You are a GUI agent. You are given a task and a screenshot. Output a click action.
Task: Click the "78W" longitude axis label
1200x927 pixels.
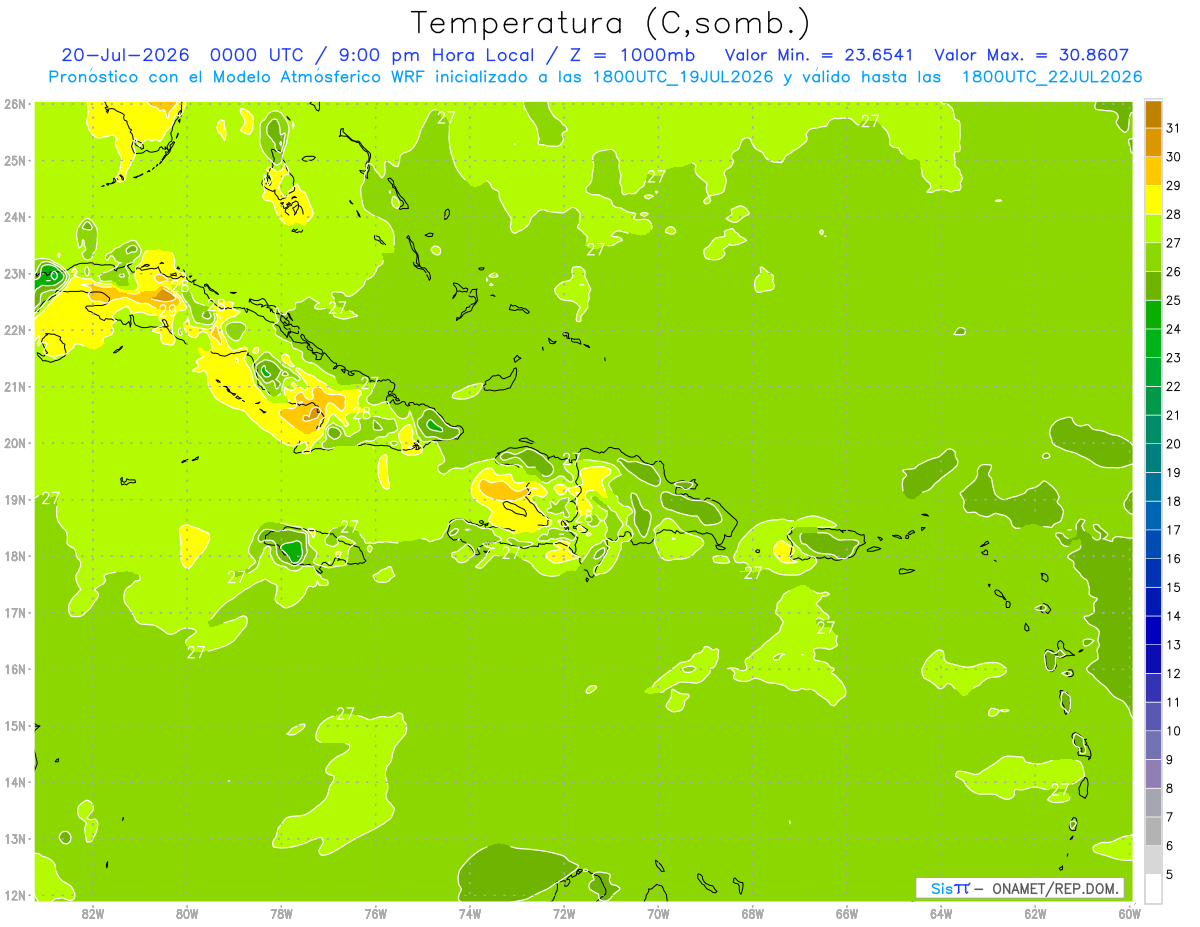281,913
